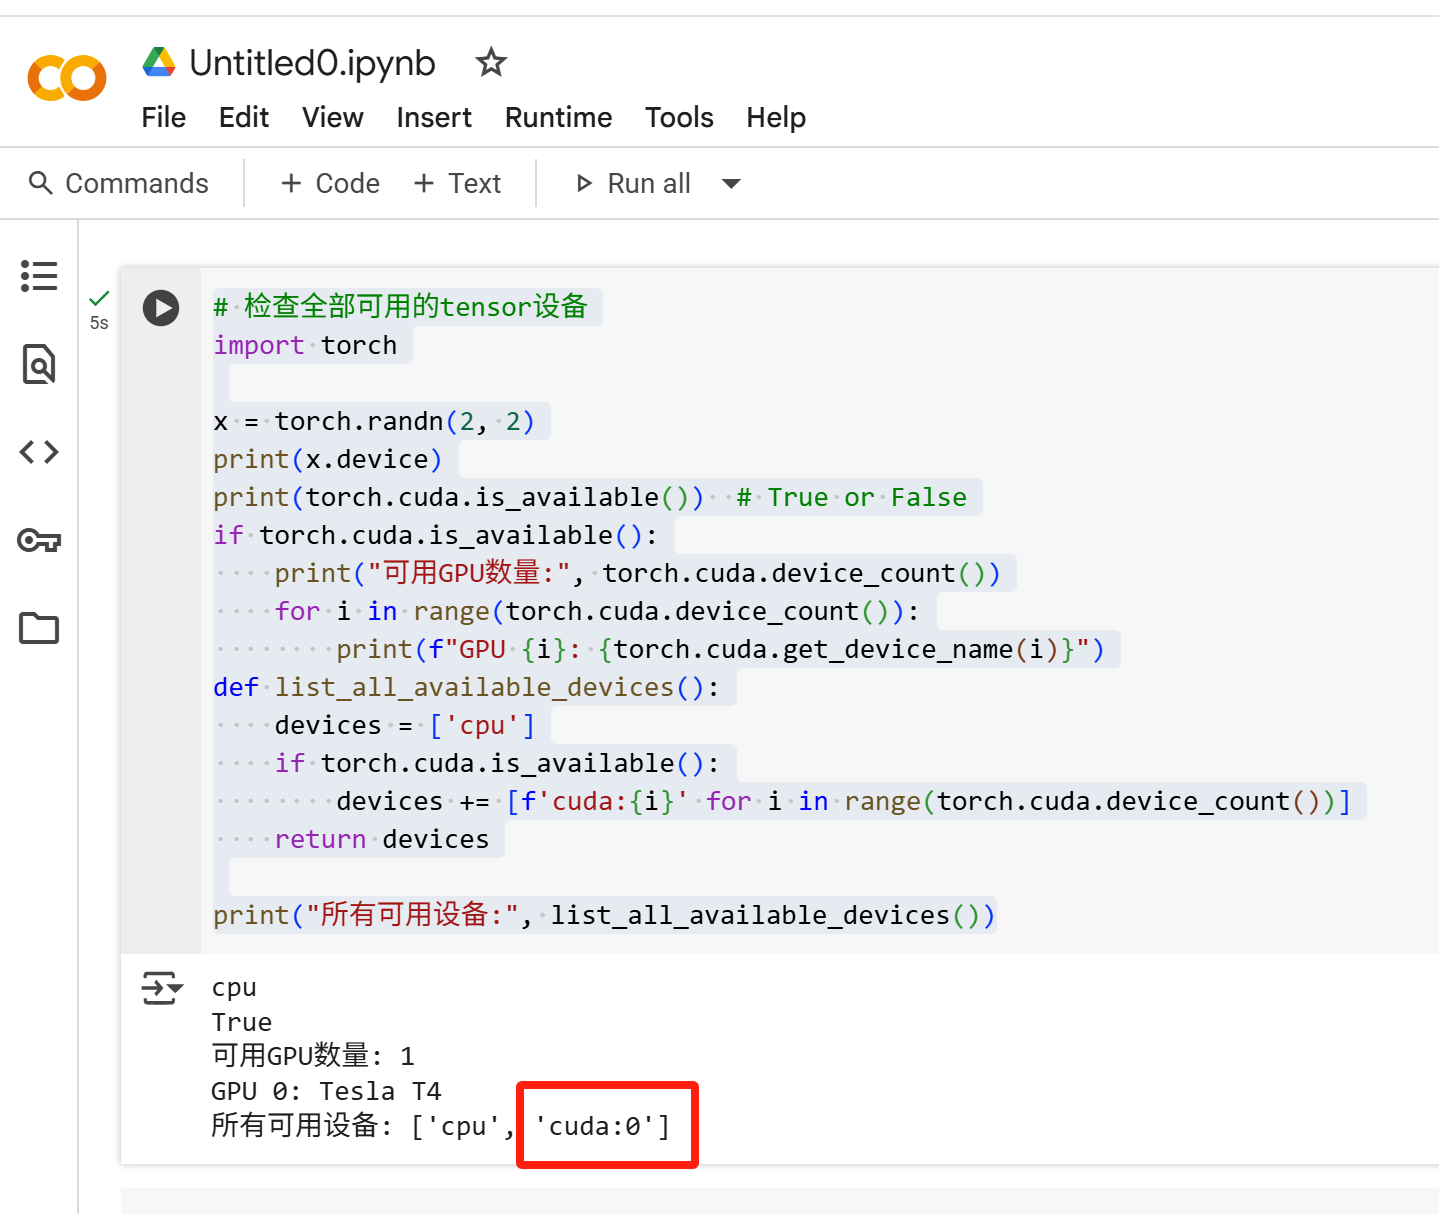This screenshot has width=1439, height=1214.
Task: Click 'cuda:0' in the output list
Action: [595, 1127]
